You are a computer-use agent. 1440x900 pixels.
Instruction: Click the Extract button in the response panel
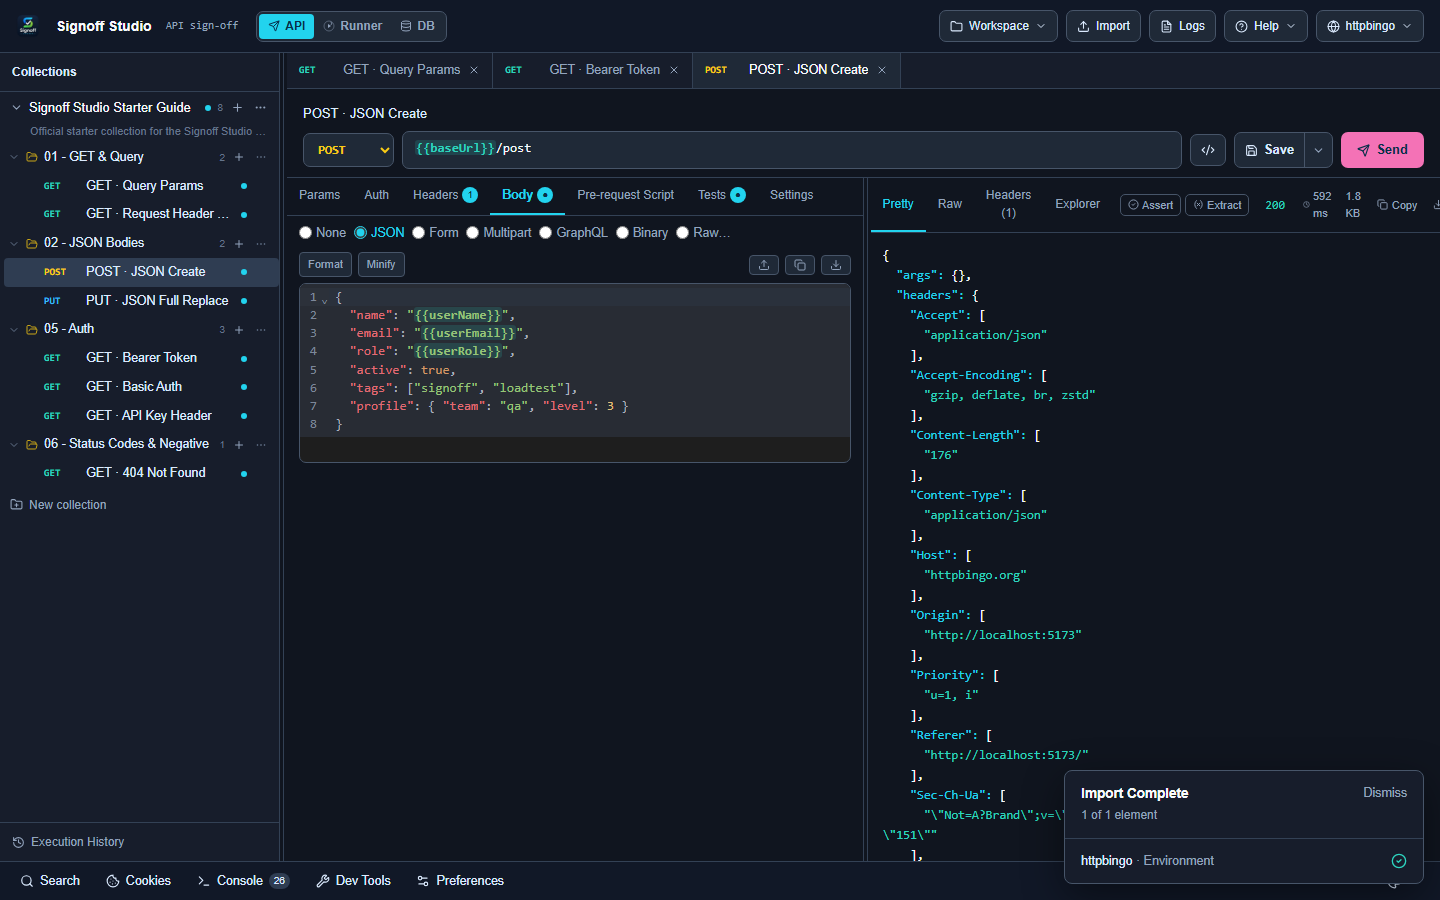point(1217,205)
